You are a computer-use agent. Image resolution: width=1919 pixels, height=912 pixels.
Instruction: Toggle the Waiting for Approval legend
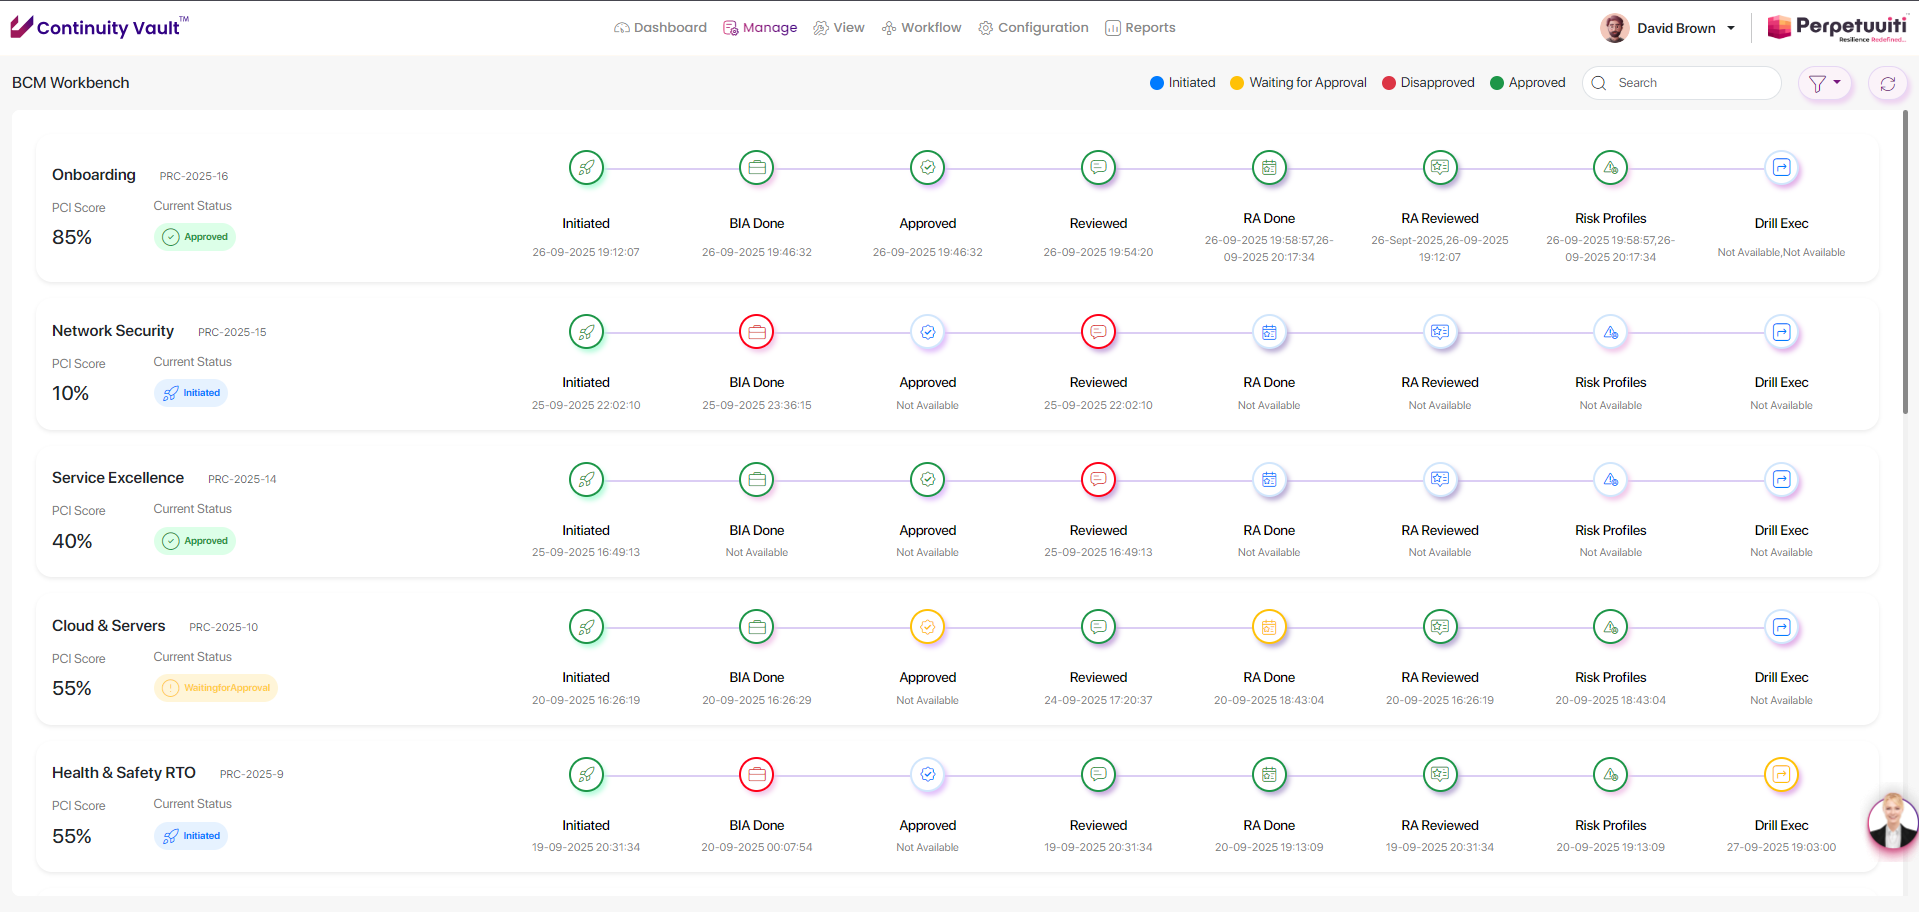pyautogui.click(x=1298, y=83)
